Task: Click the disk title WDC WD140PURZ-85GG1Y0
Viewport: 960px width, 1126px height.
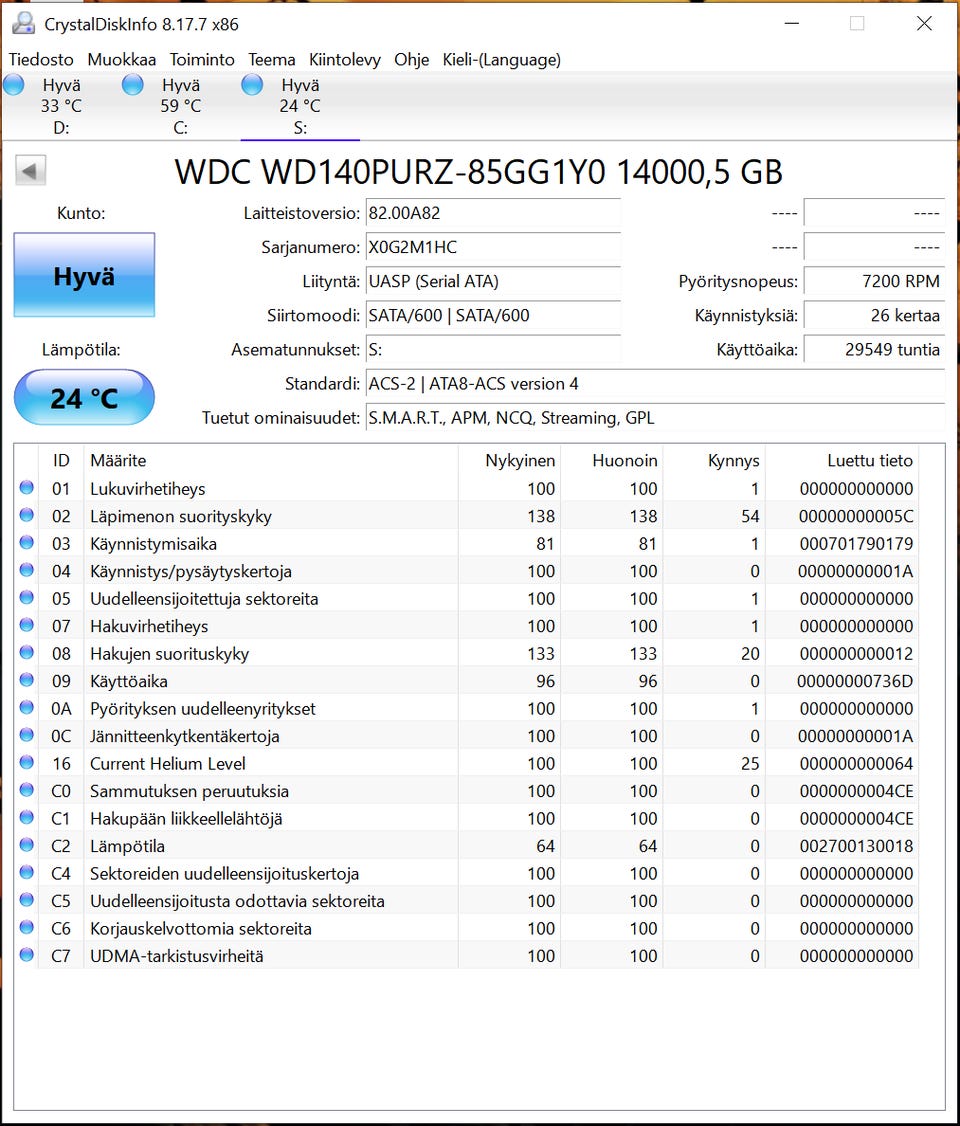Action: tap(390, 172)
